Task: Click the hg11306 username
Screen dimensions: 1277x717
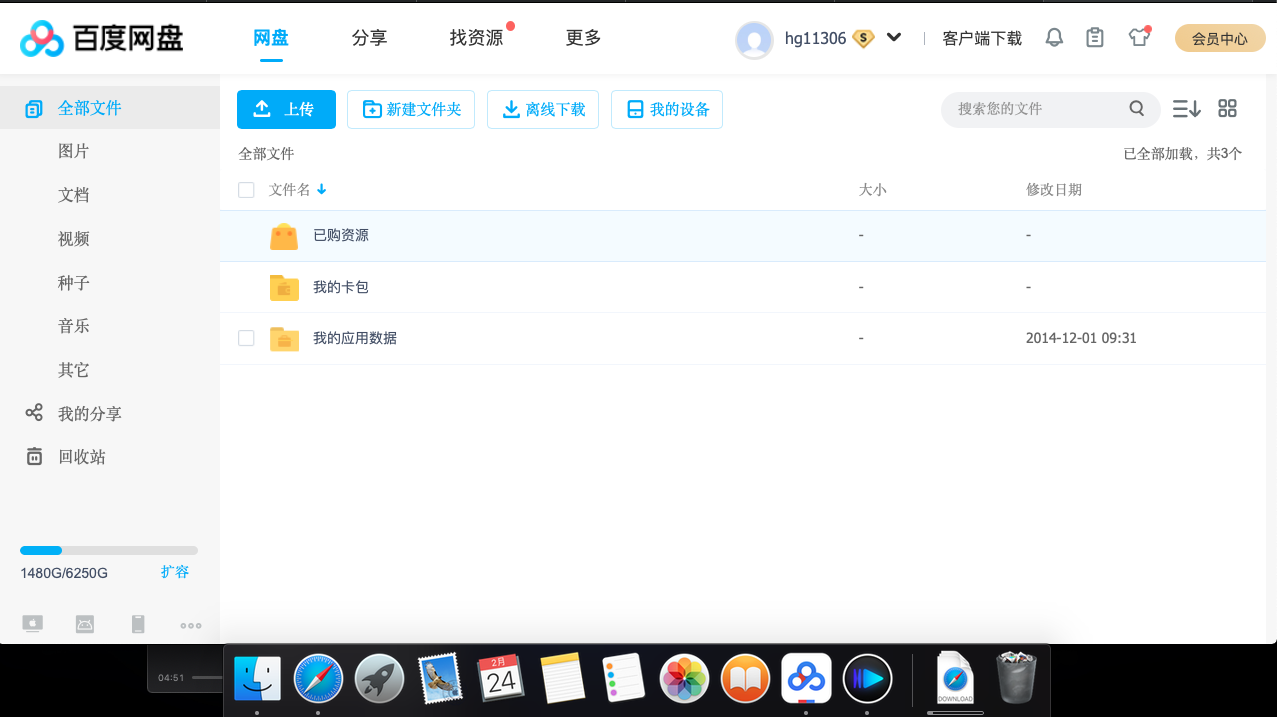Action: (815, 38)
